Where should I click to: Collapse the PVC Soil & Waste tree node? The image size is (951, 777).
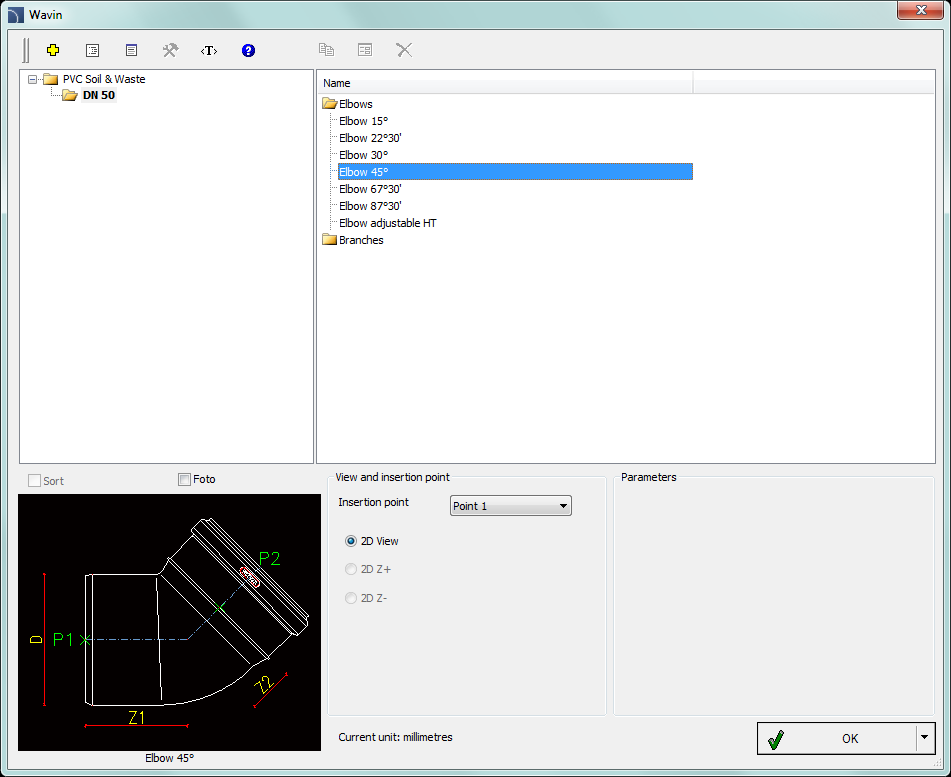click(x=33, y=79)
